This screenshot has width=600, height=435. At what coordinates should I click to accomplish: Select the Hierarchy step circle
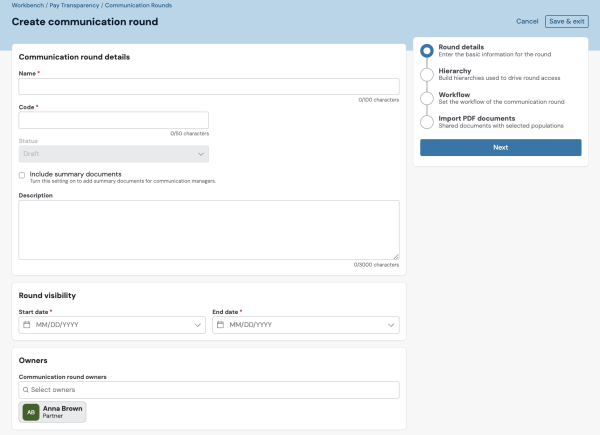click(427, 74)
